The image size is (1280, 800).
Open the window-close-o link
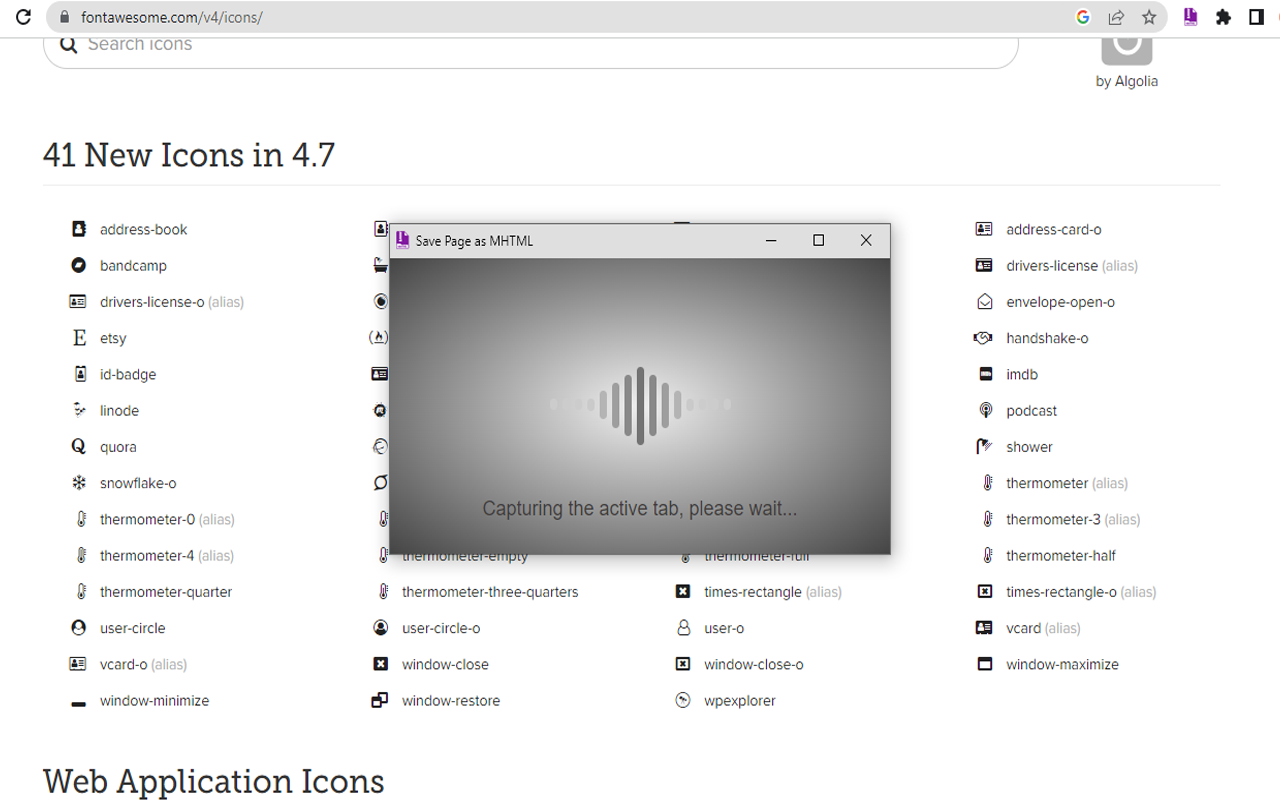click(753, 664)
